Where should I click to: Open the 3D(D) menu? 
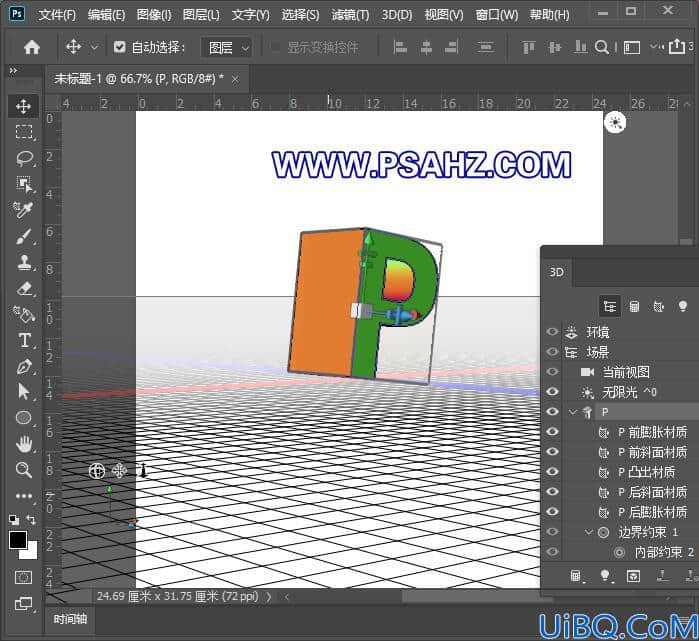[397, 15]
